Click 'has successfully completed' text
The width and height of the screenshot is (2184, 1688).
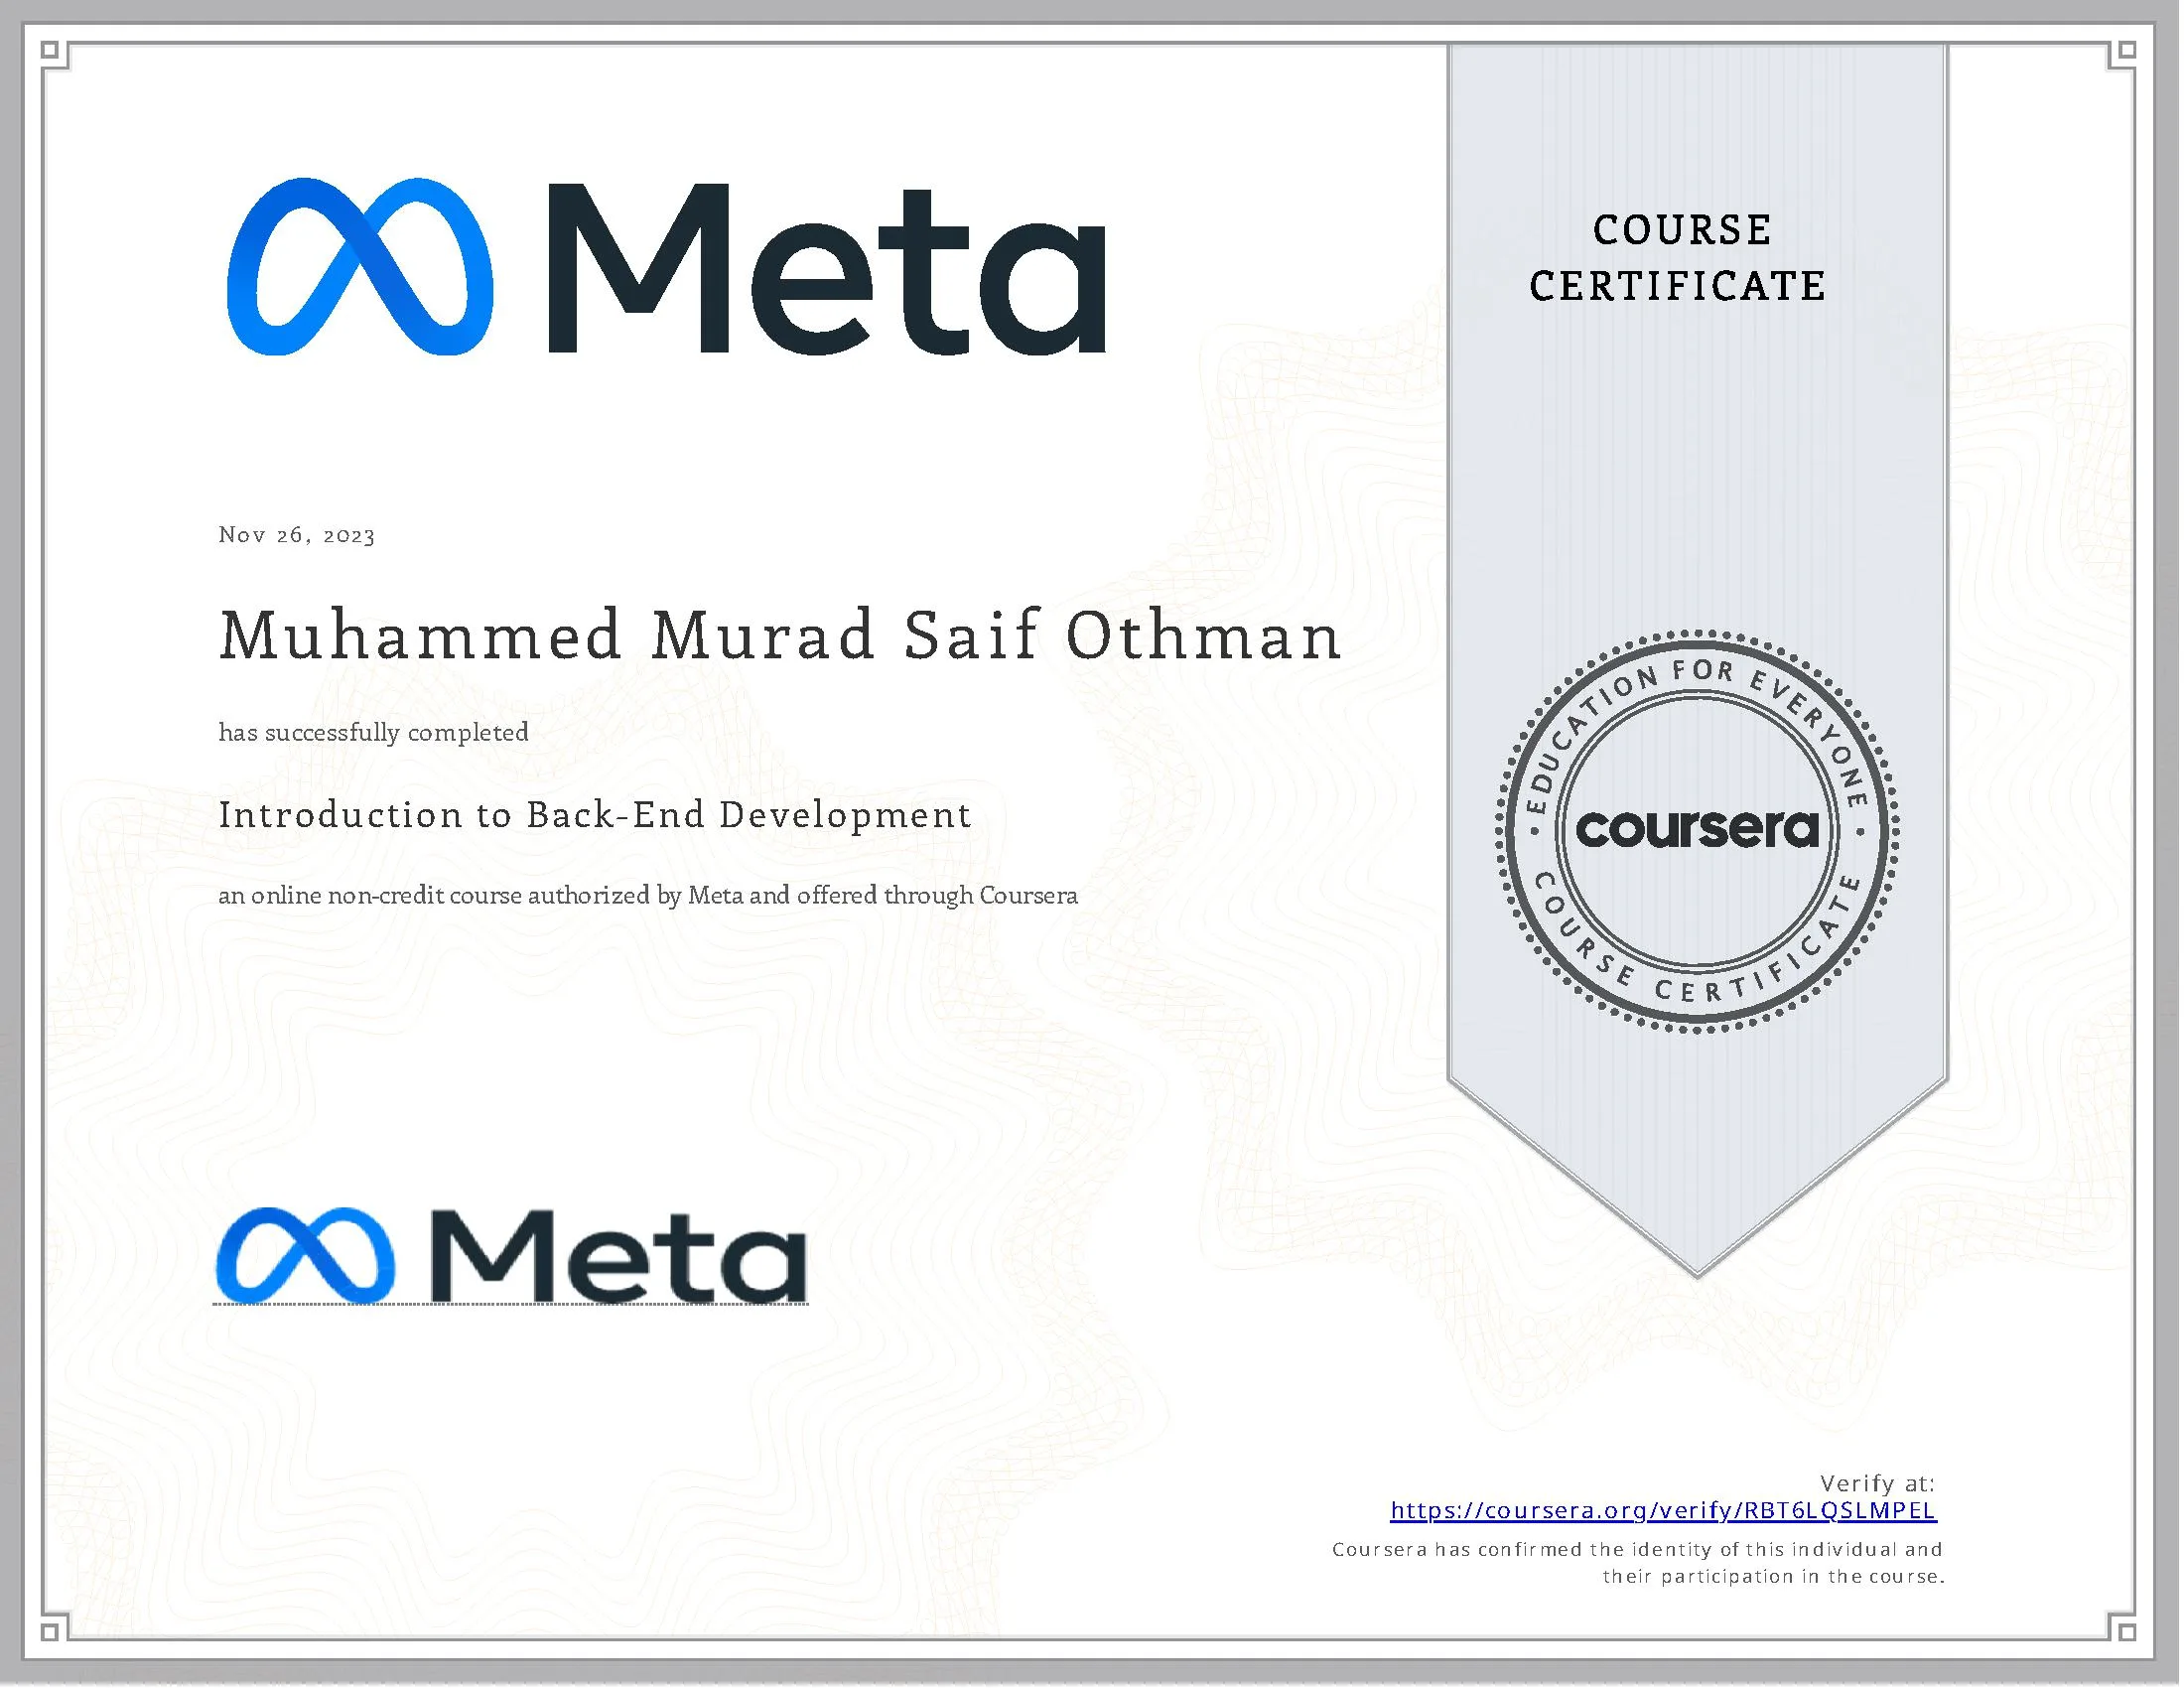(374, 733)
